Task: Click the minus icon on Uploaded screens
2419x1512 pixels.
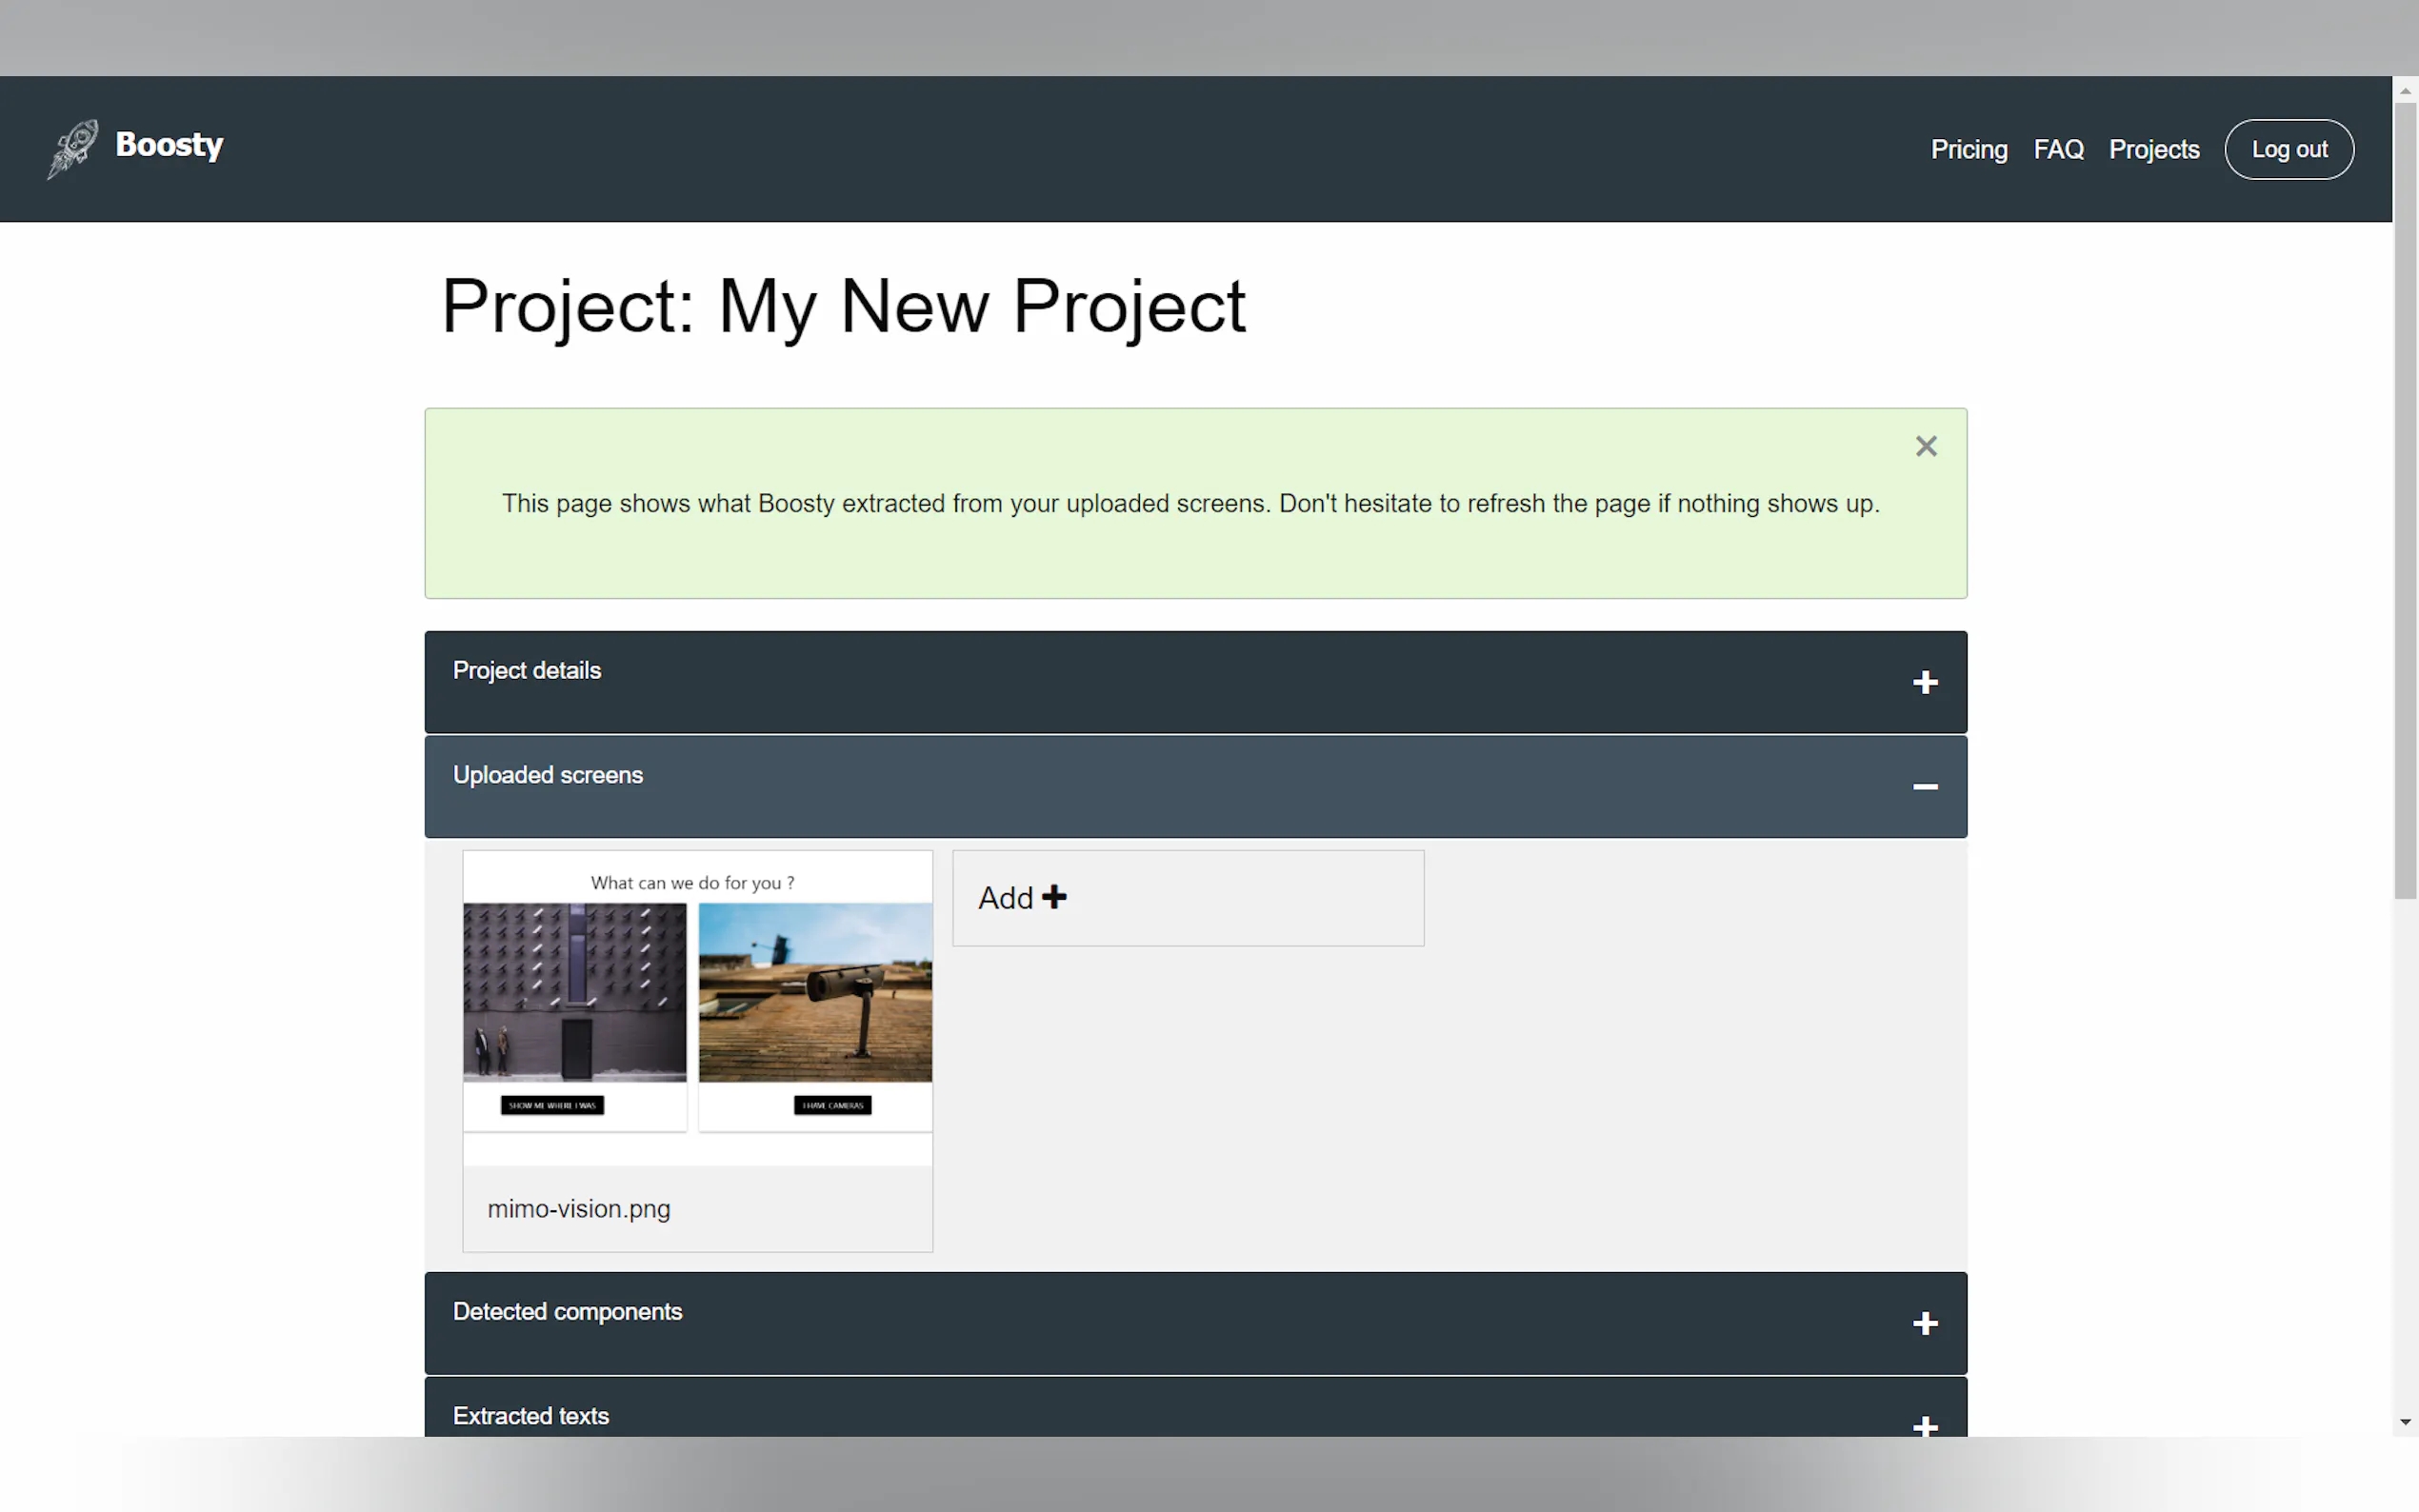Action: tap(1924, 787)
